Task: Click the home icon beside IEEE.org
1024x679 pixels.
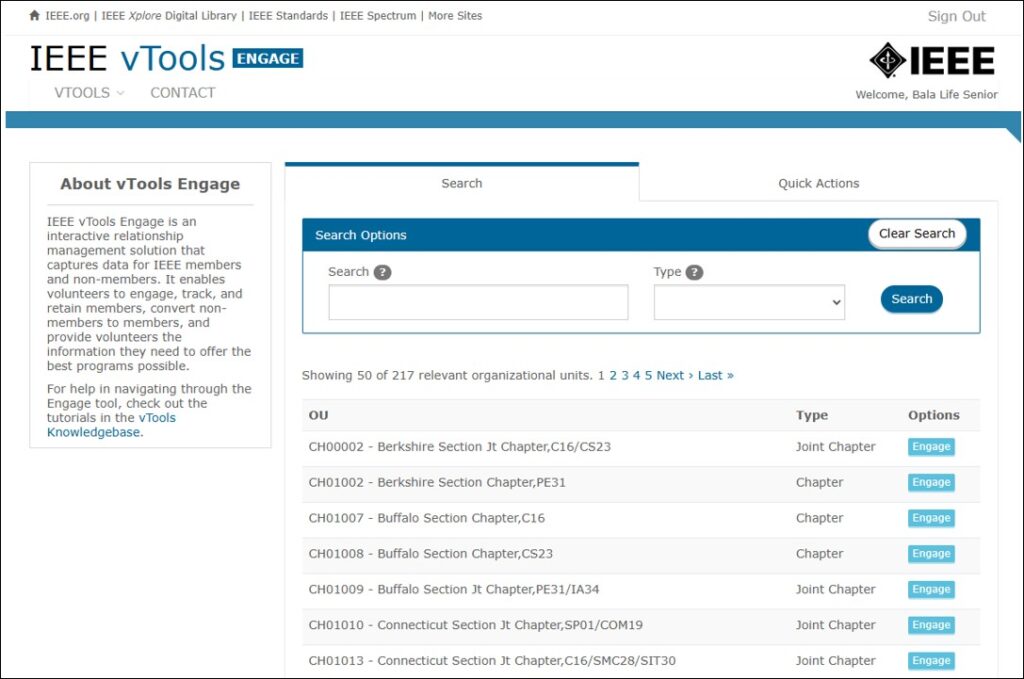Action: pos(35,15)
